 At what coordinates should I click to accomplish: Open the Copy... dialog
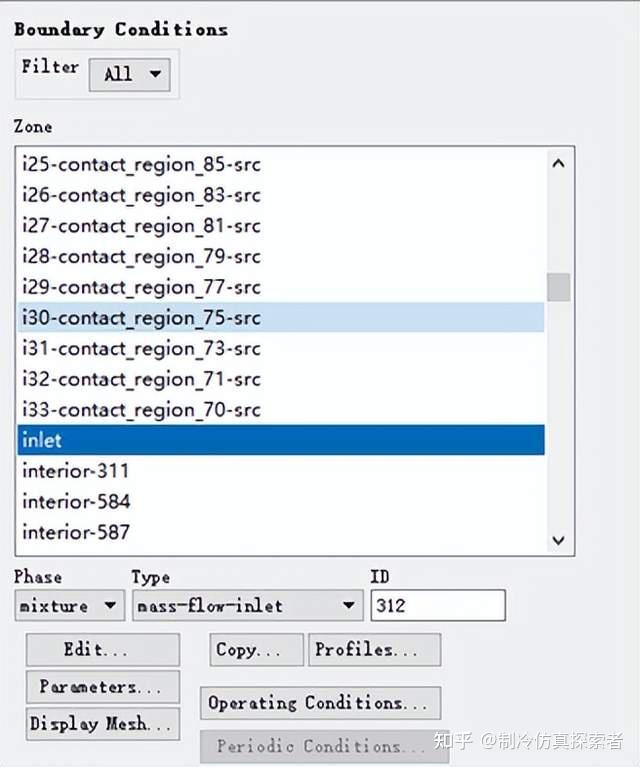(257, 650)
